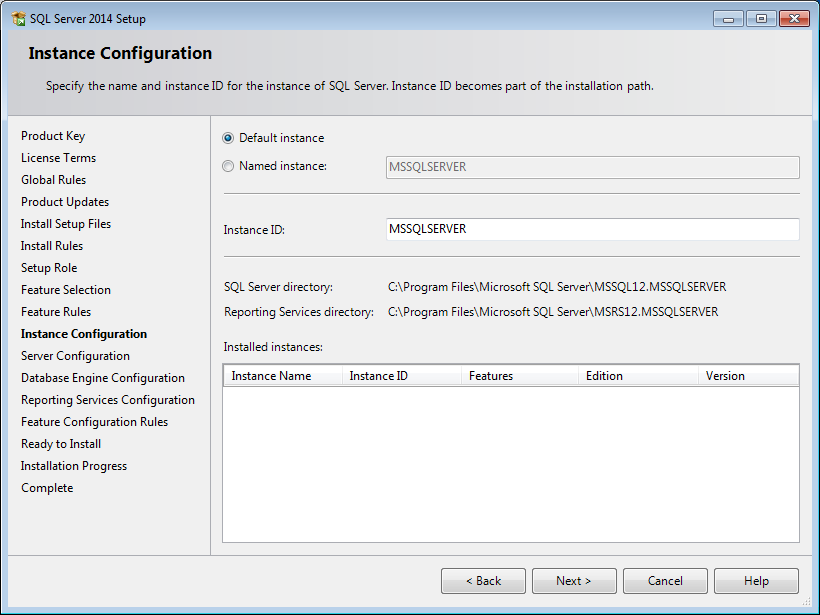Select the Named instance radio button
This screenshot has width=820, height=615.
228,166
